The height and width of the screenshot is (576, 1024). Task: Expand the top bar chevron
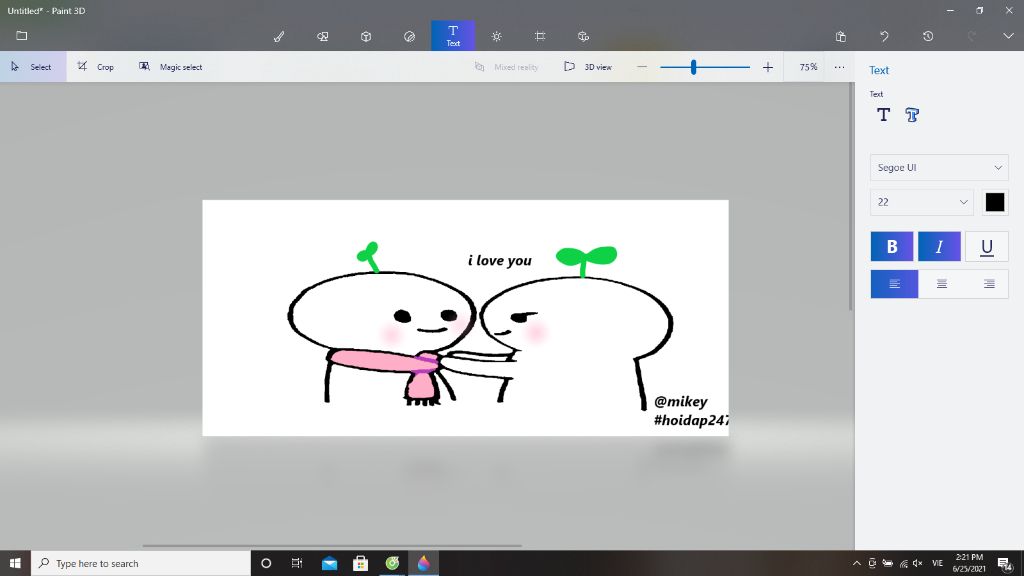[1008, 36]
